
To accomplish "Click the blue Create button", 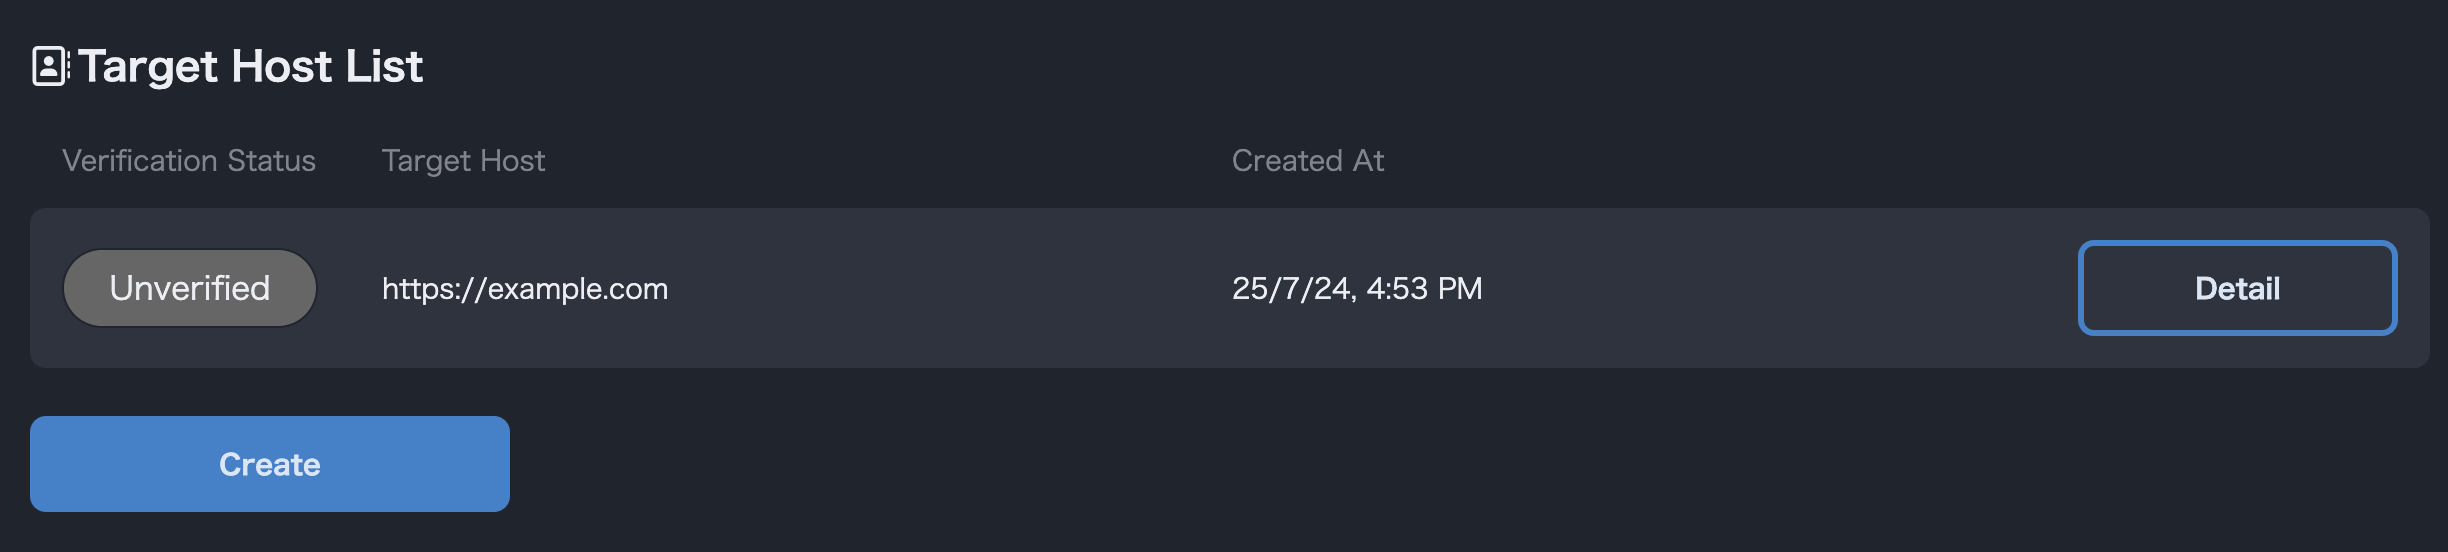I will tap(270, 464).
